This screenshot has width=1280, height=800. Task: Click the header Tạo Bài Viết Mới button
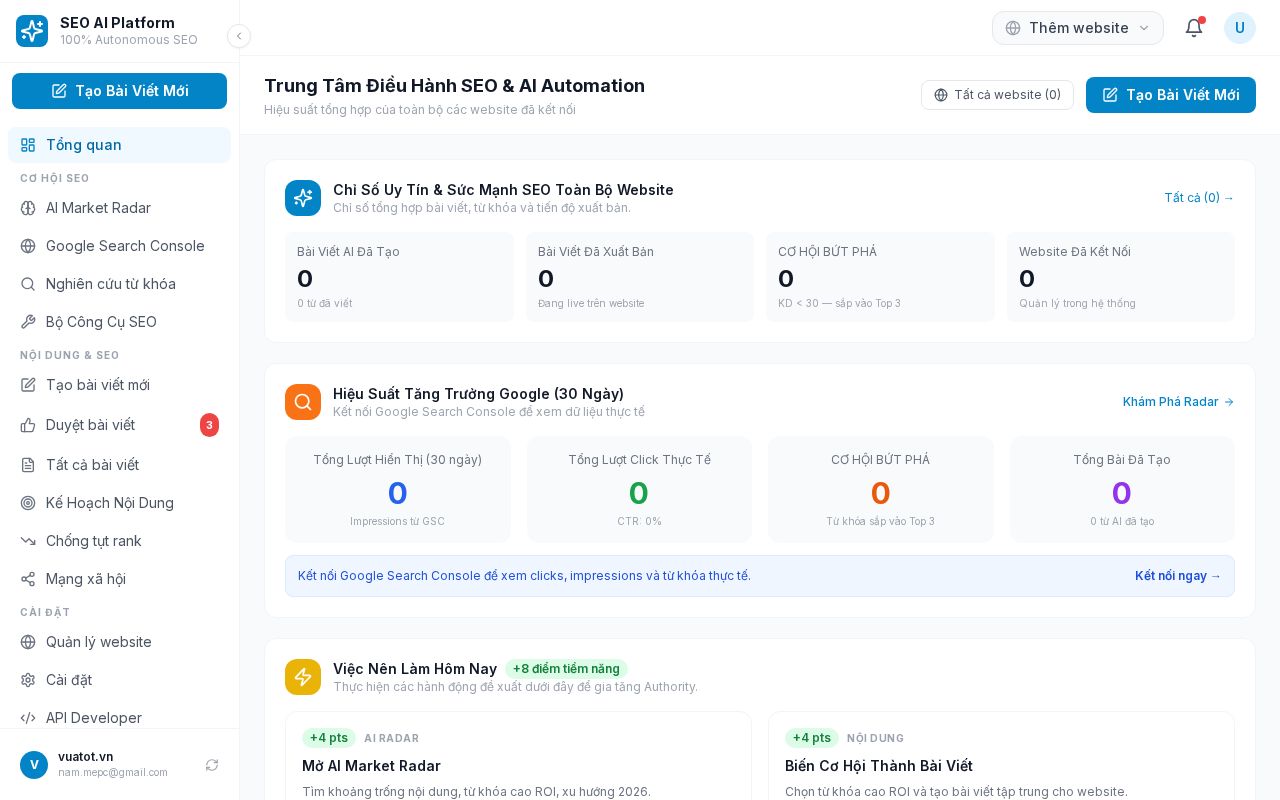[1171, 95]
